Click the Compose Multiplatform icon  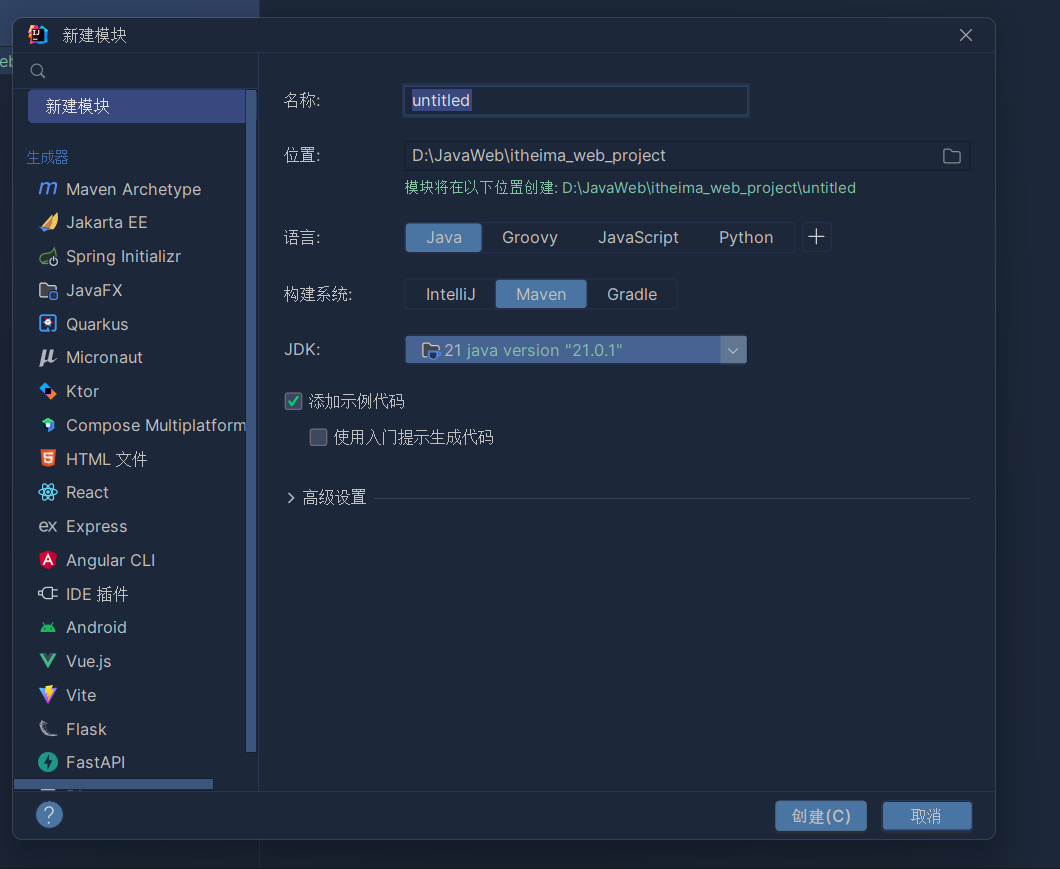pos(48,425)
